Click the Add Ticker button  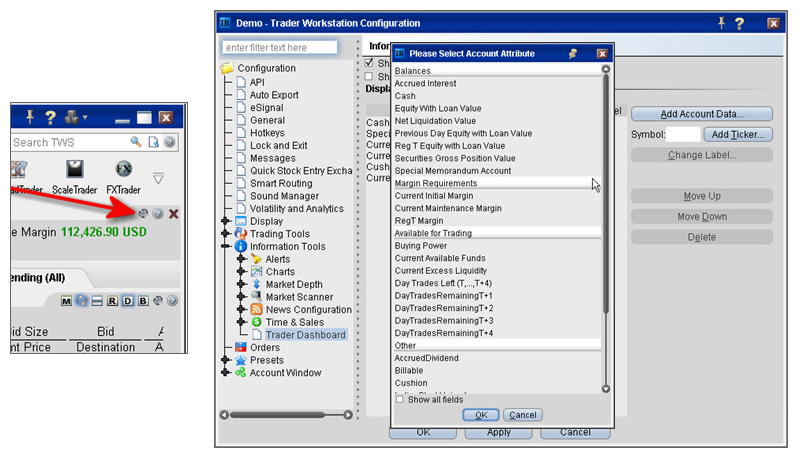coord(738,134)
